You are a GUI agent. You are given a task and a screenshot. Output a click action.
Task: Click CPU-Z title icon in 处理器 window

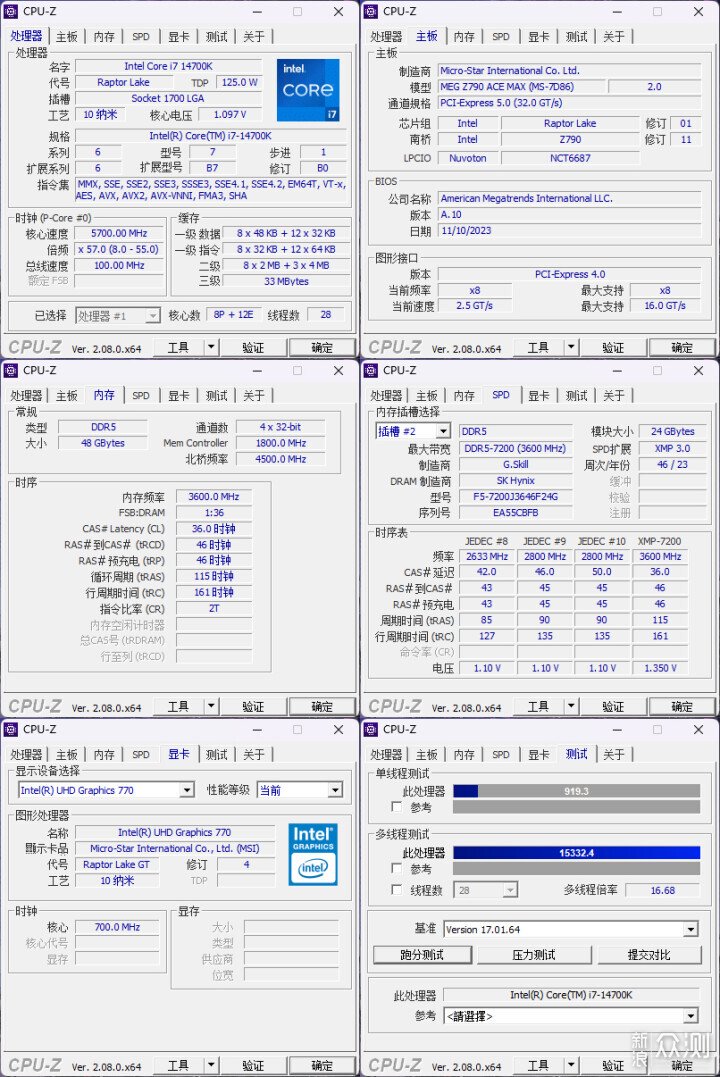click(11, 11)
